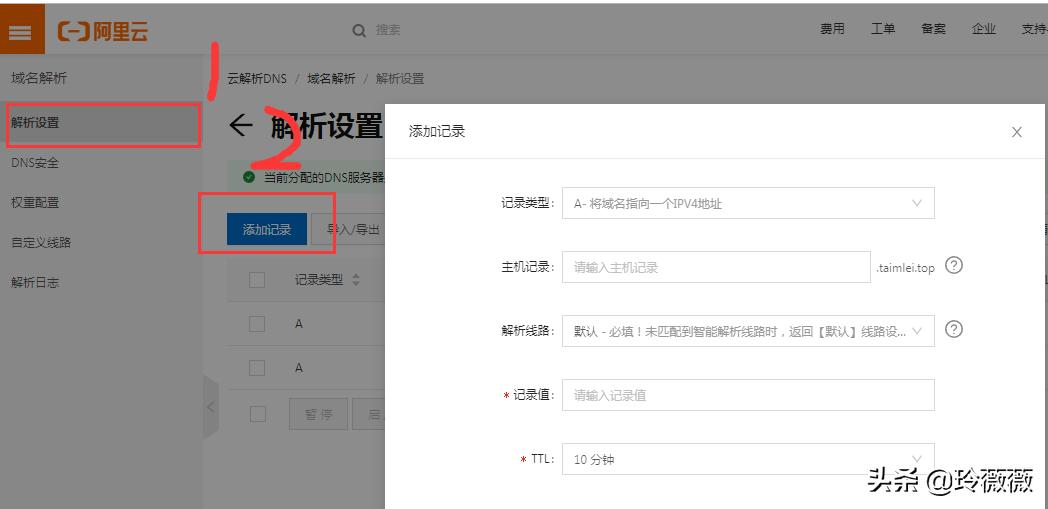Open the hamburger menu in the header
The image size is (1048, 509).
click(x=21, y=31)
